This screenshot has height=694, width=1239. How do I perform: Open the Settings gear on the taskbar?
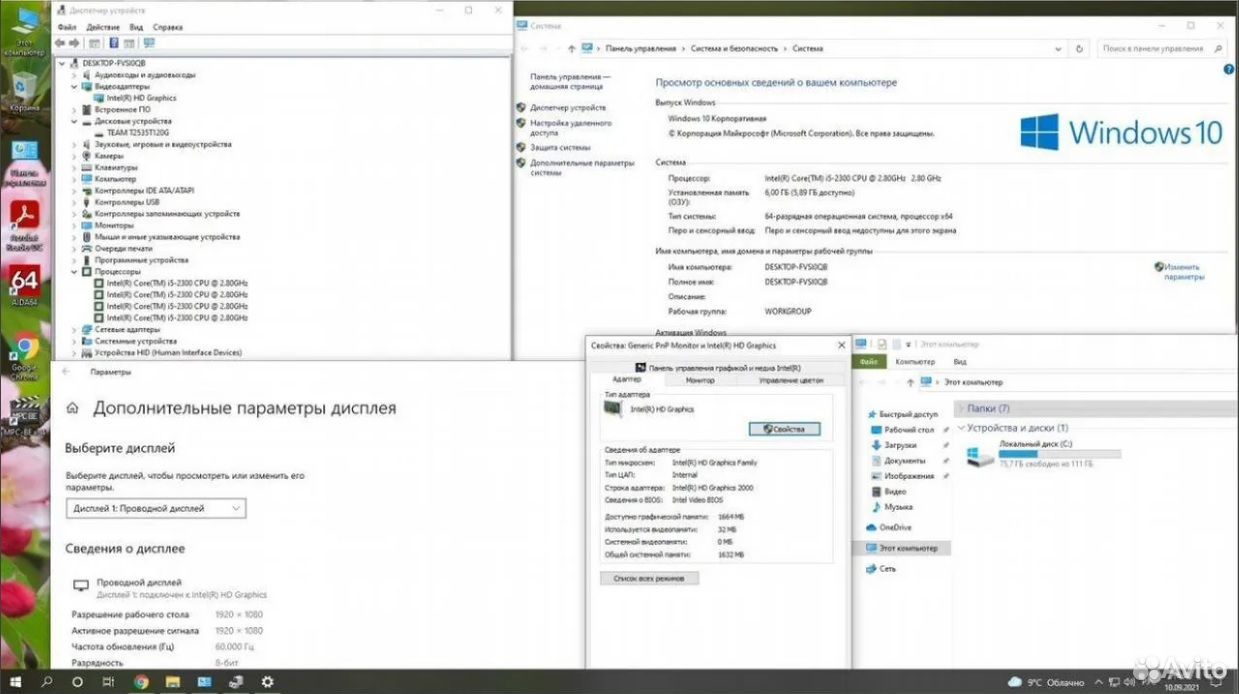tap(267, 682)
